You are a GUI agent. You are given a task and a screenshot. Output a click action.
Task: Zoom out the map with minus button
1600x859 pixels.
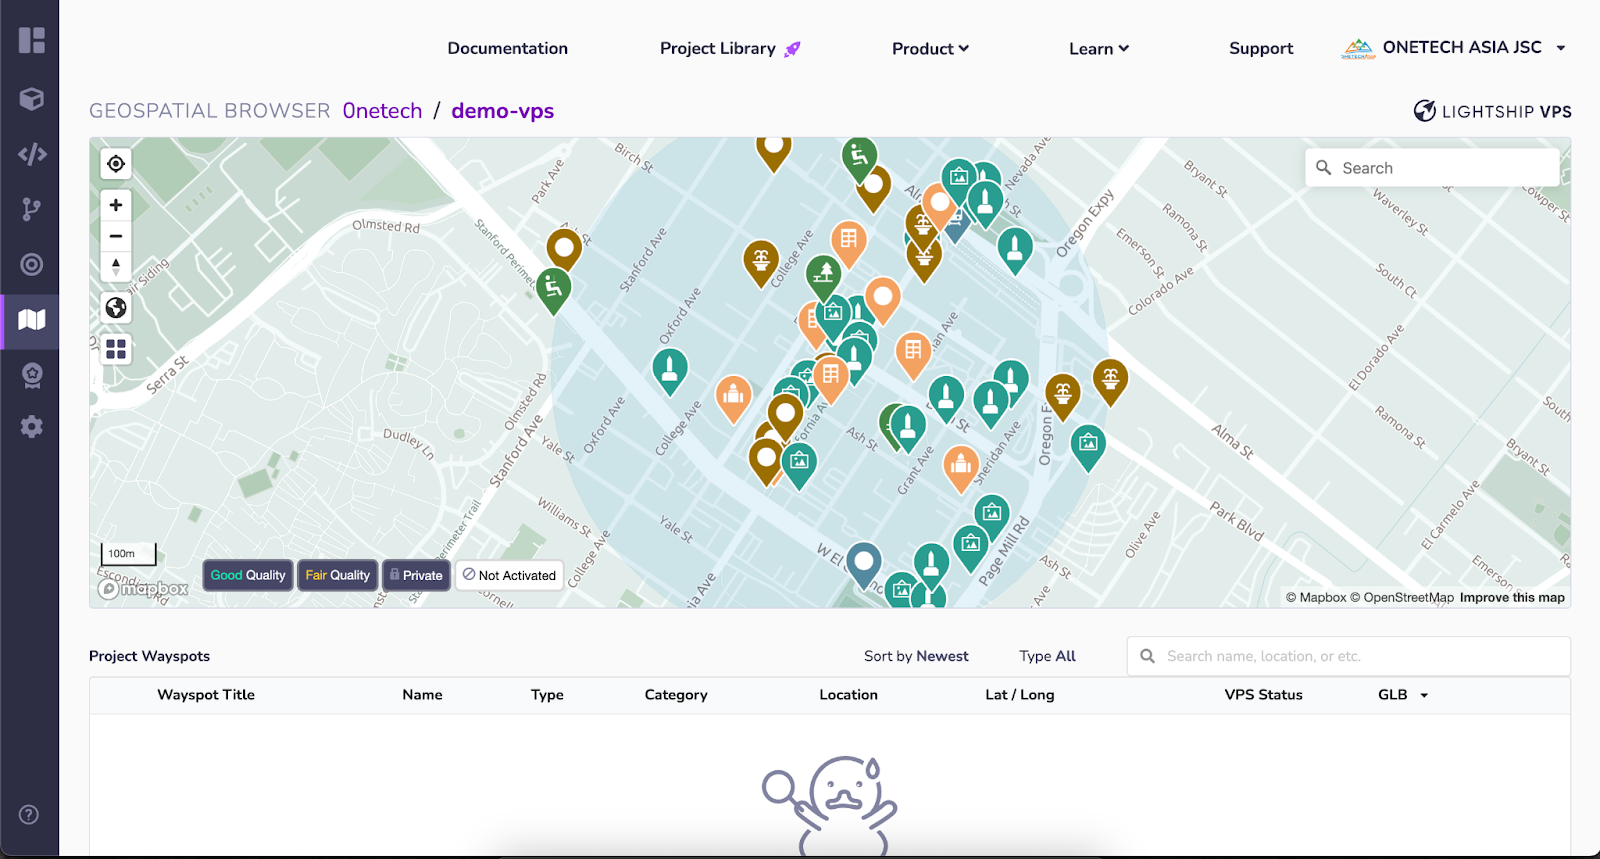(116, 236)
